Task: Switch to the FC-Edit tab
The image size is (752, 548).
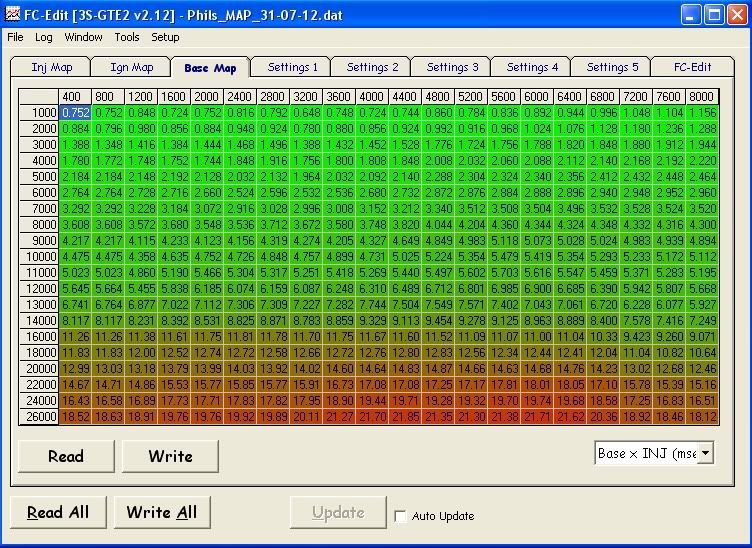Action: [692, 67]
